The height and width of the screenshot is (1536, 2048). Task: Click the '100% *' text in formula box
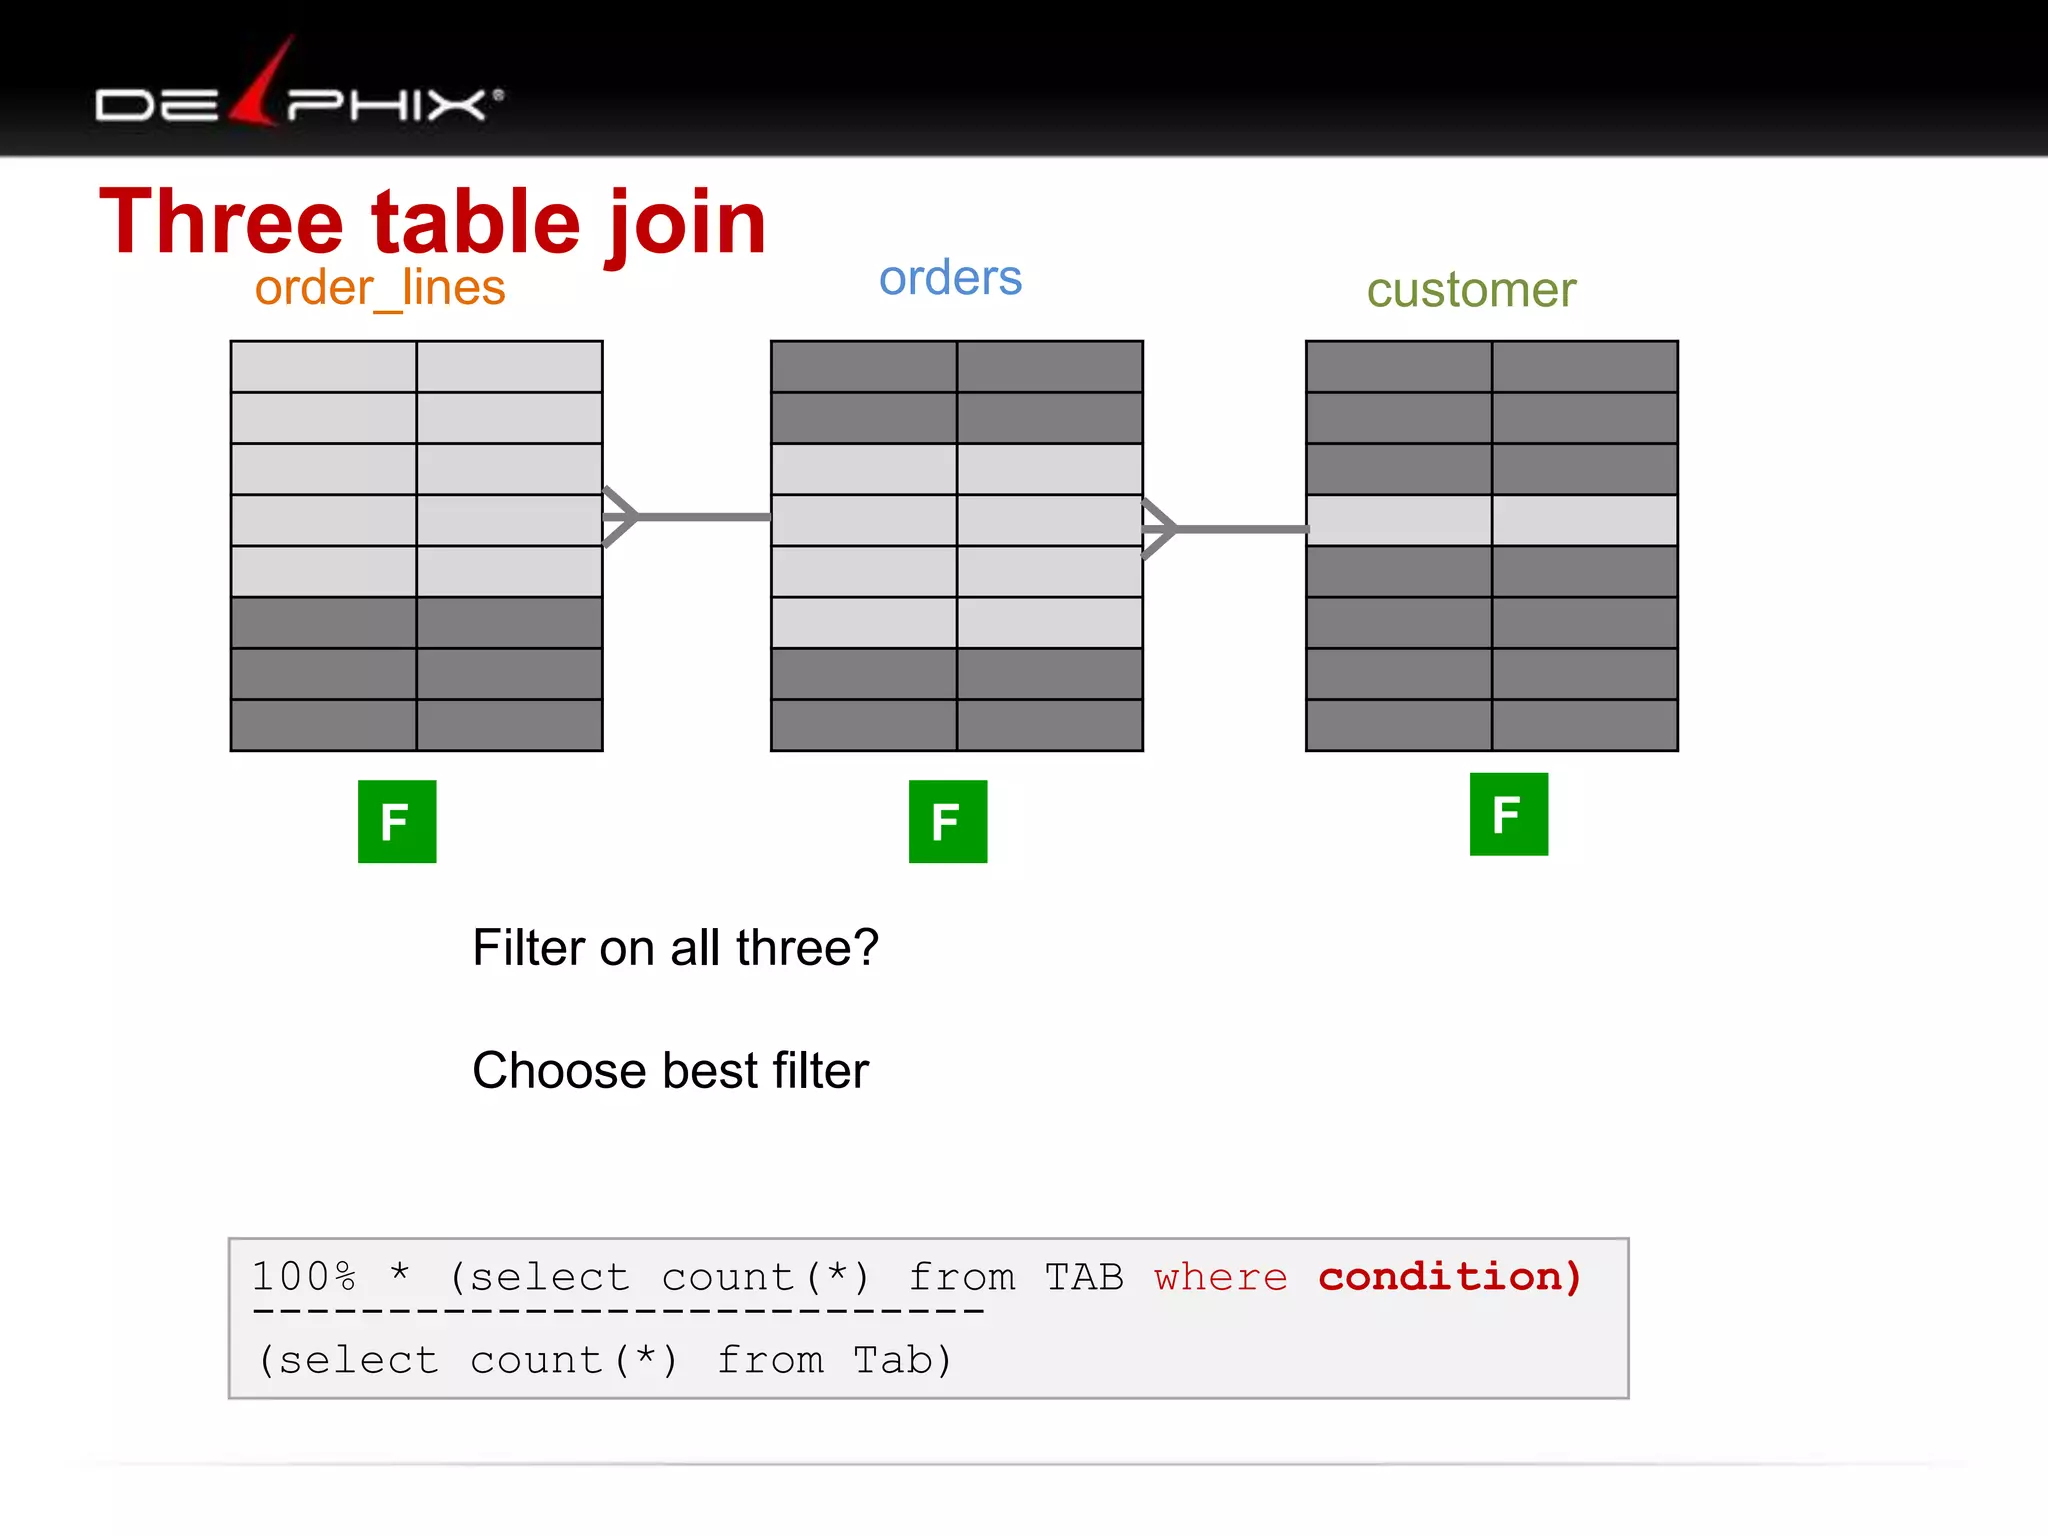pyautogui.click(x=331, y=1276)
